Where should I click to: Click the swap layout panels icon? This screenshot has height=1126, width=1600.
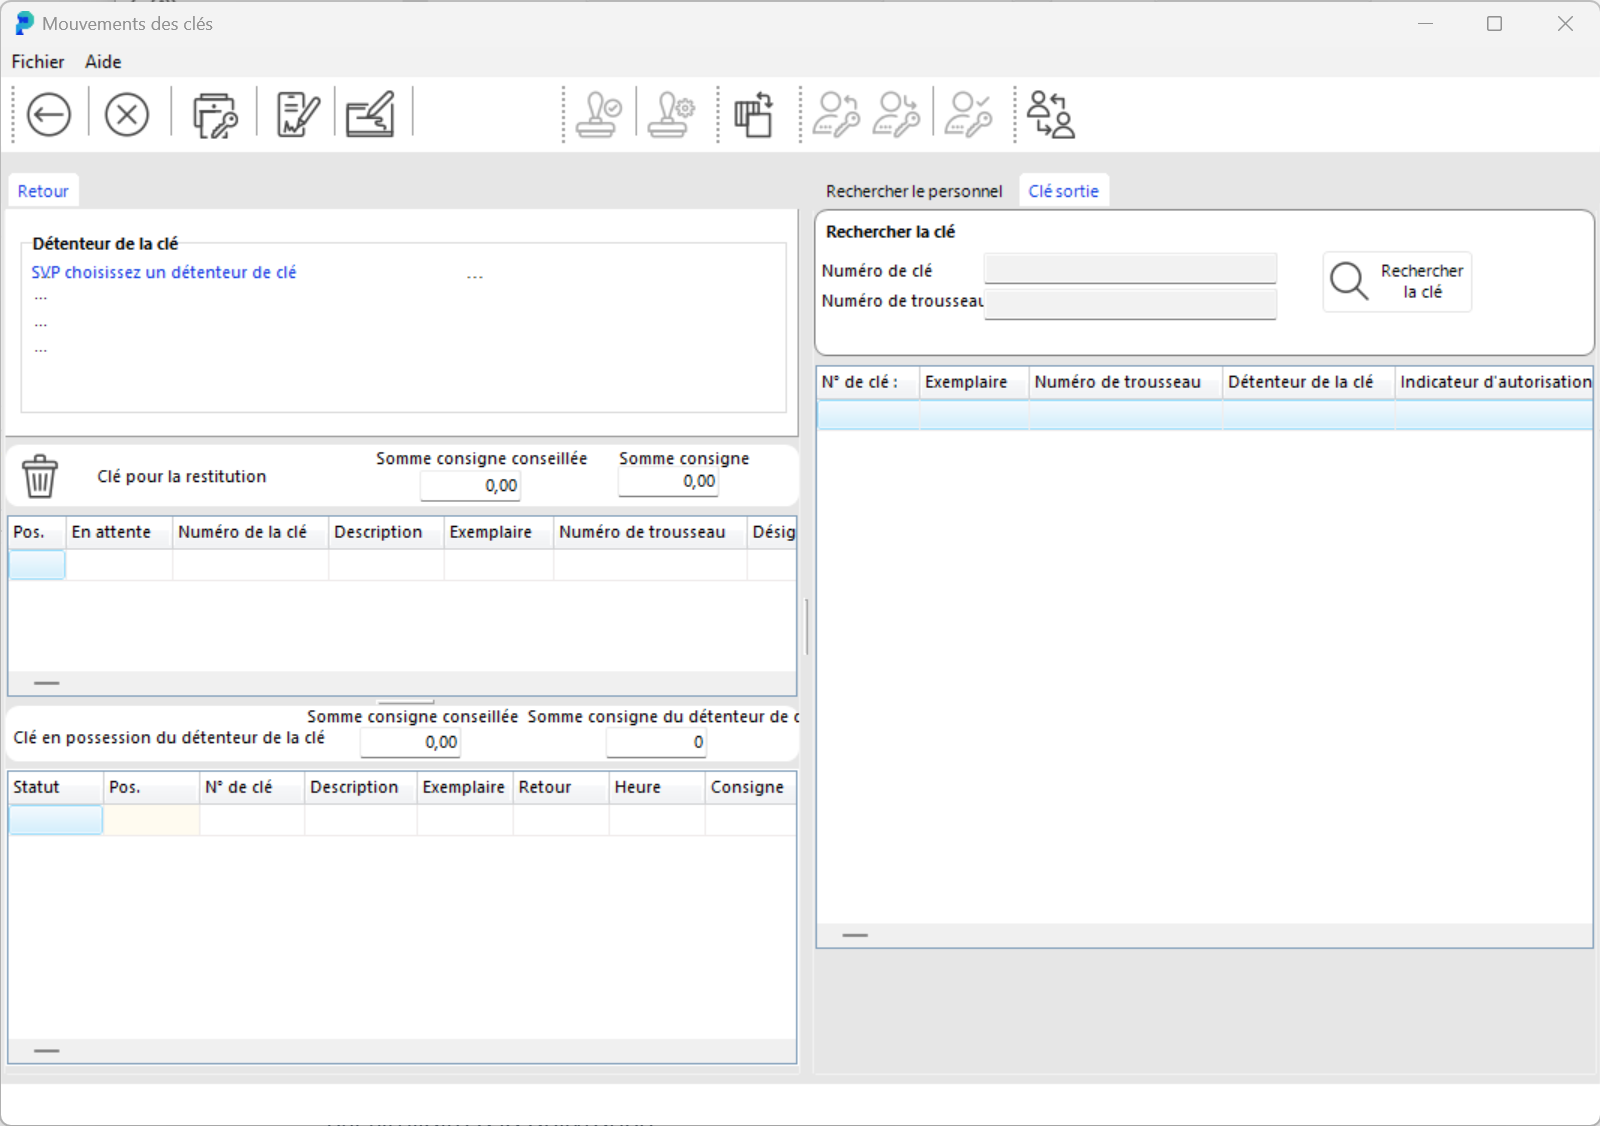point(754,115)
